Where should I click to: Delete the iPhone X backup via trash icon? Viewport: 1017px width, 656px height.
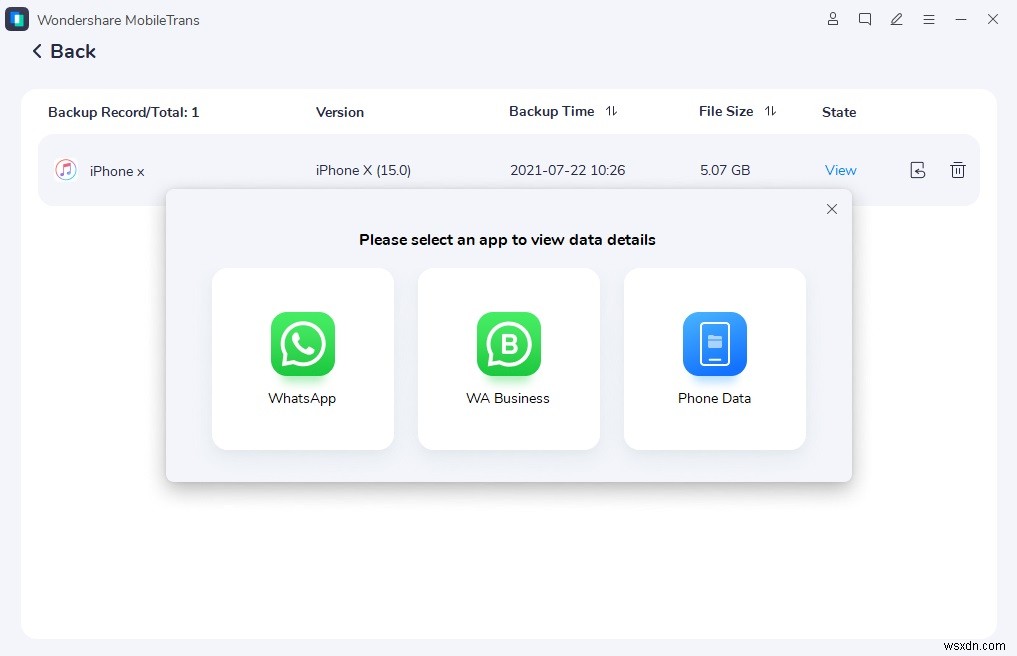pyautogui.click(x=957, y=170)
